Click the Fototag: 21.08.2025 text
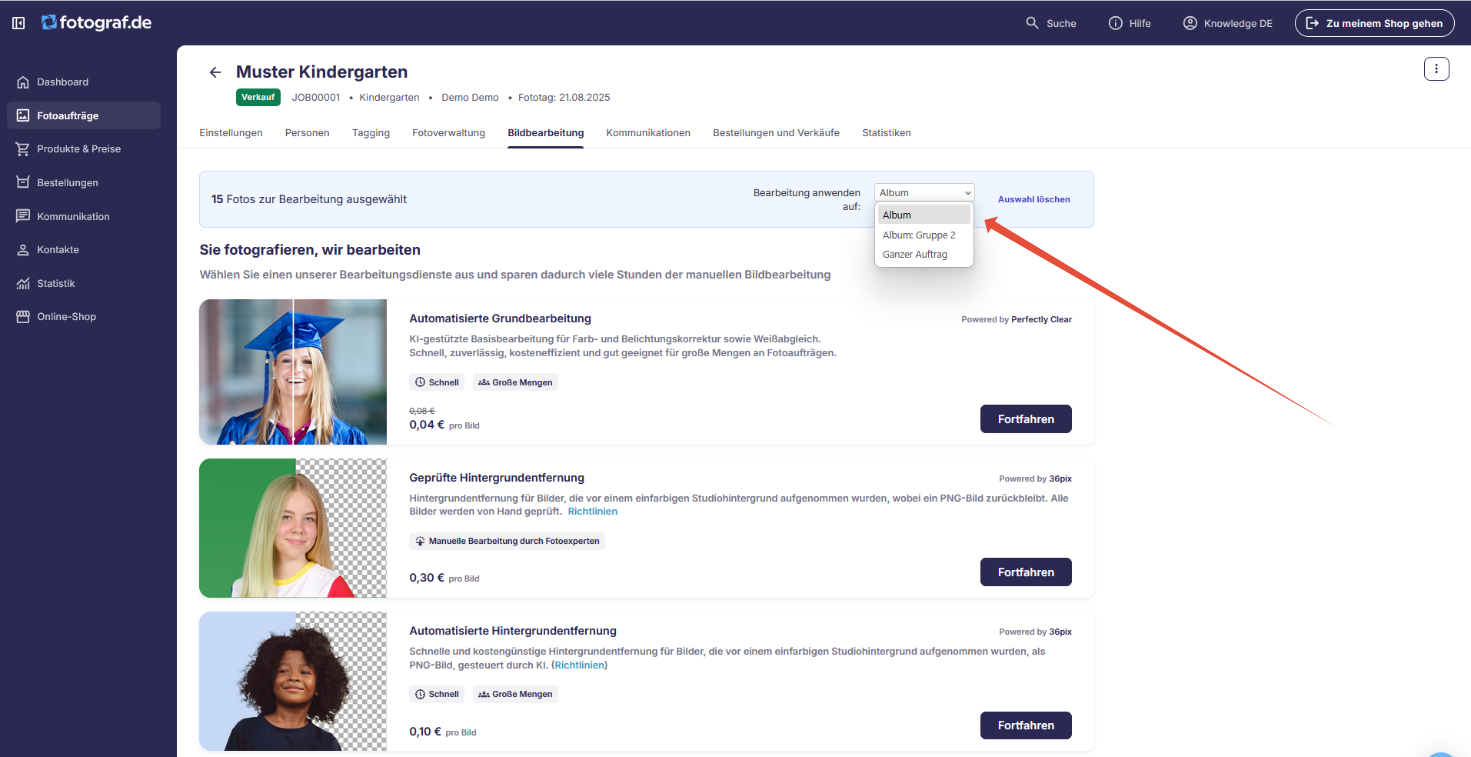 pos(564,98)
